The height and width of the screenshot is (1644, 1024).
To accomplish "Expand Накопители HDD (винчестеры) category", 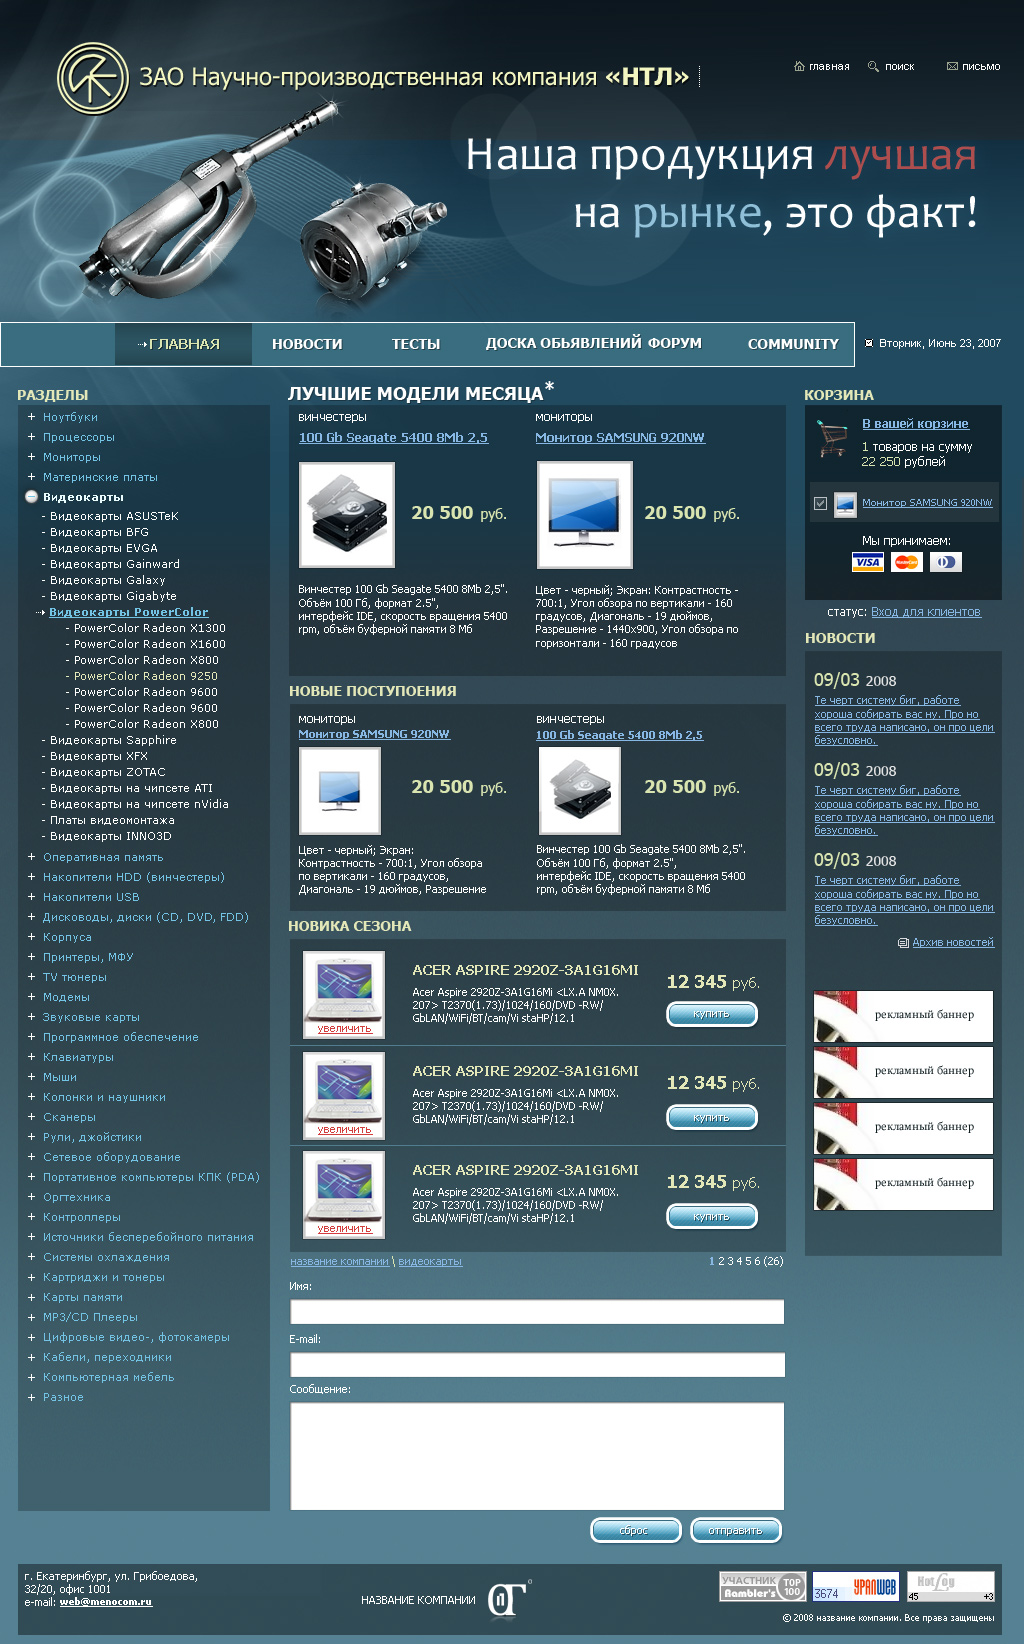I will point(31,877).
